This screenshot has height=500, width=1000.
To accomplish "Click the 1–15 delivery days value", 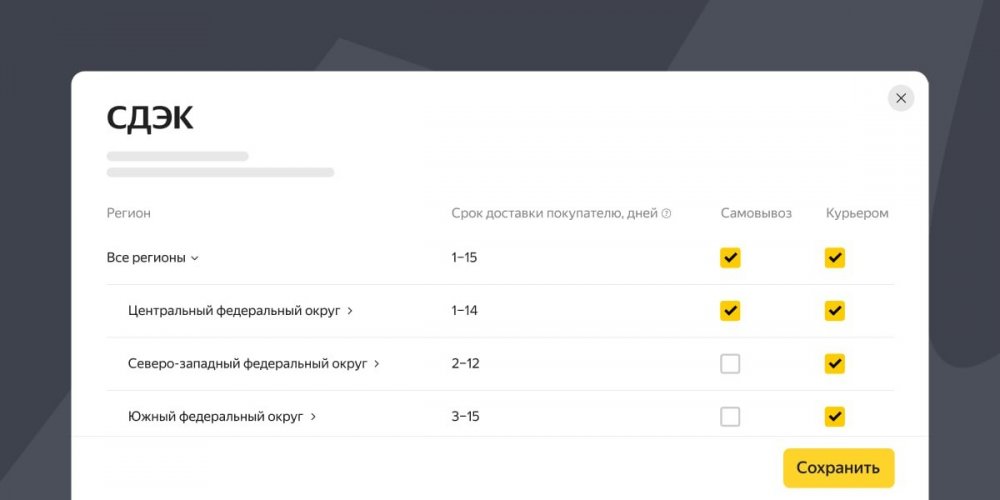I will pyautogui.click(x=464, y=258).
